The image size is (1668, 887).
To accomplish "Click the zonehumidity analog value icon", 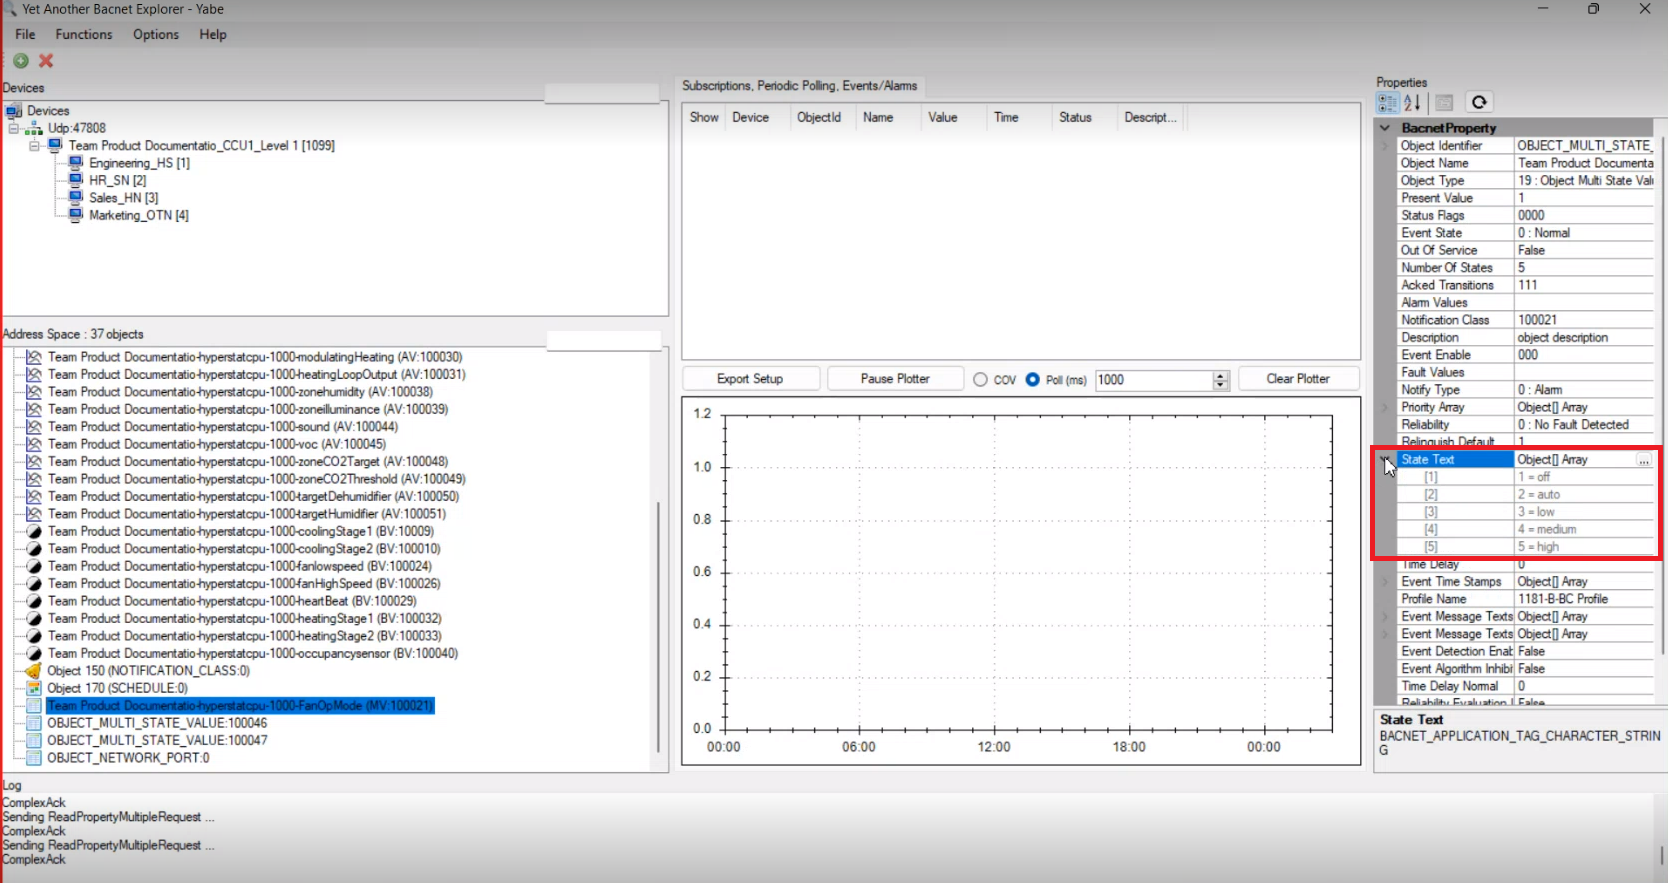I will (x=34, y=392).
